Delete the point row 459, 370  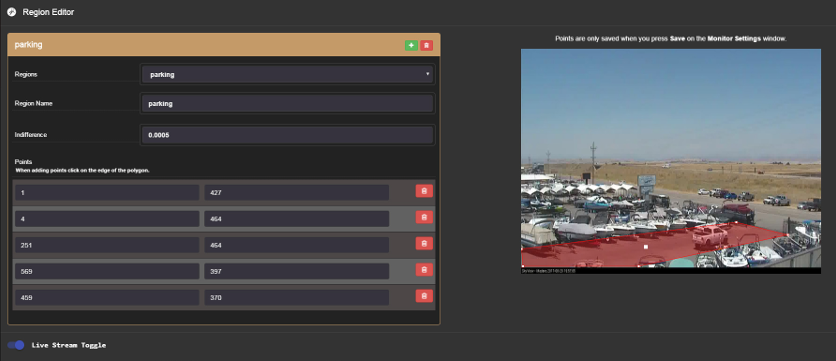click(424, 296)
